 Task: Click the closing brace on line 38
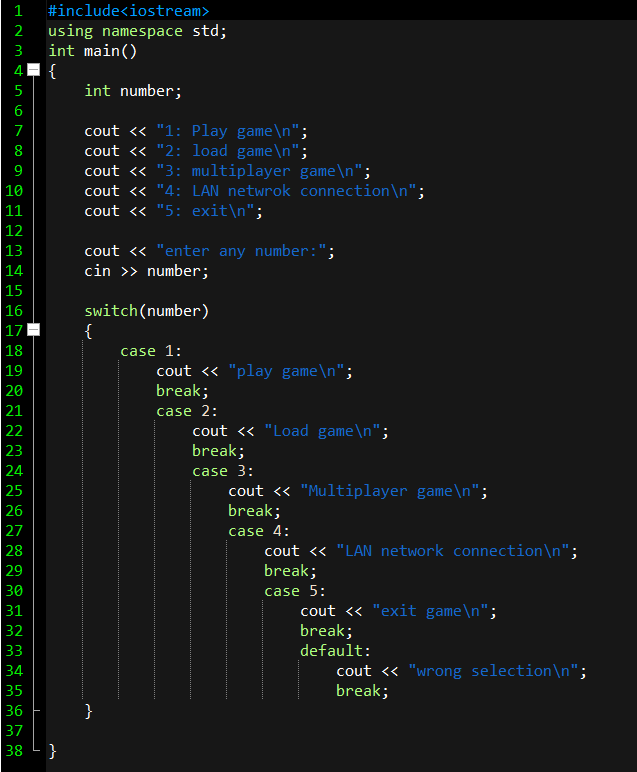52,751
